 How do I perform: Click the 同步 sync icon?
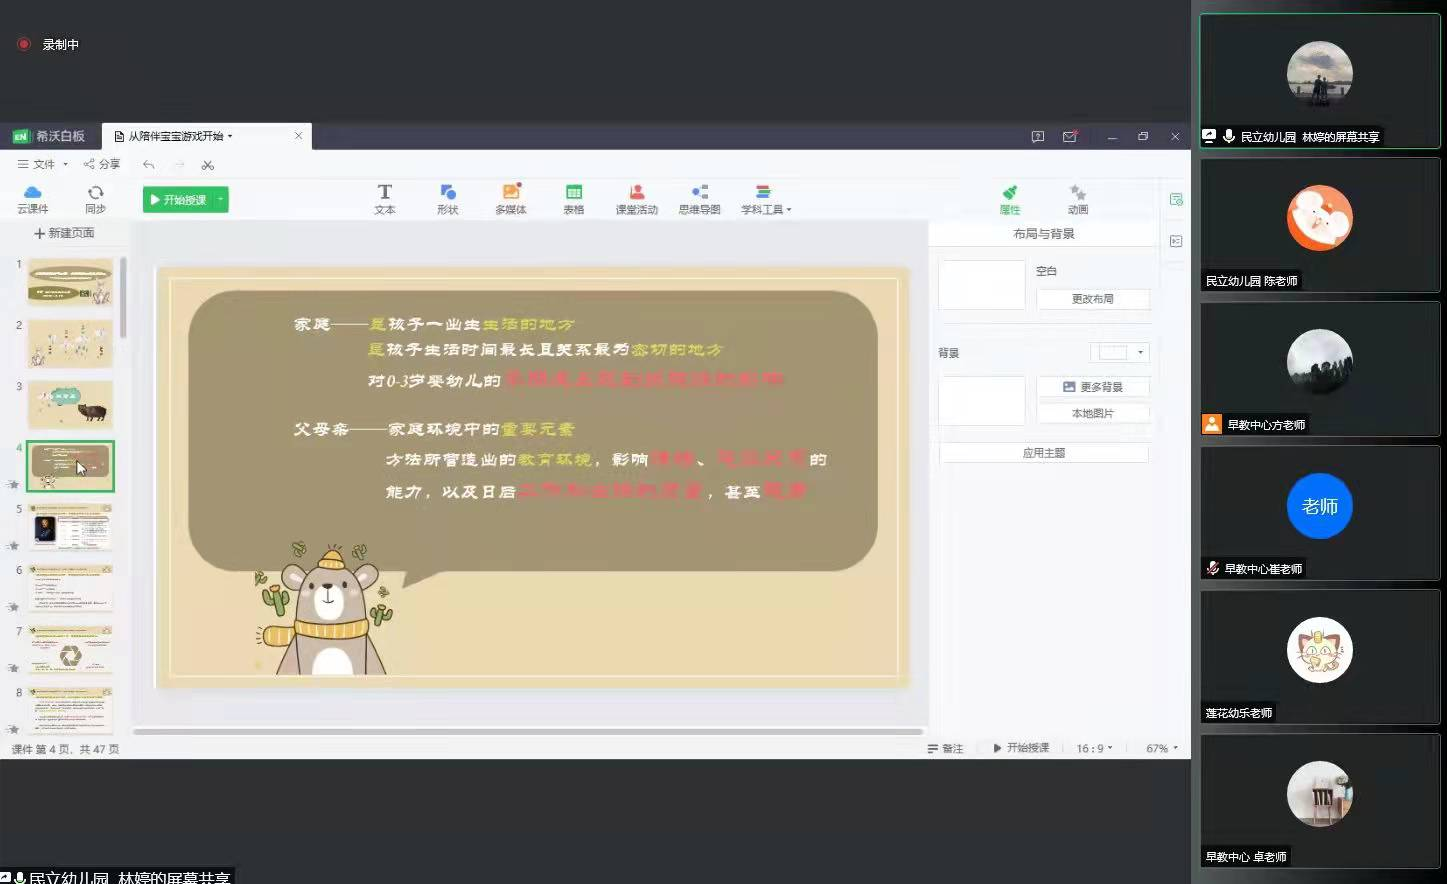click(x=95, y=199)
